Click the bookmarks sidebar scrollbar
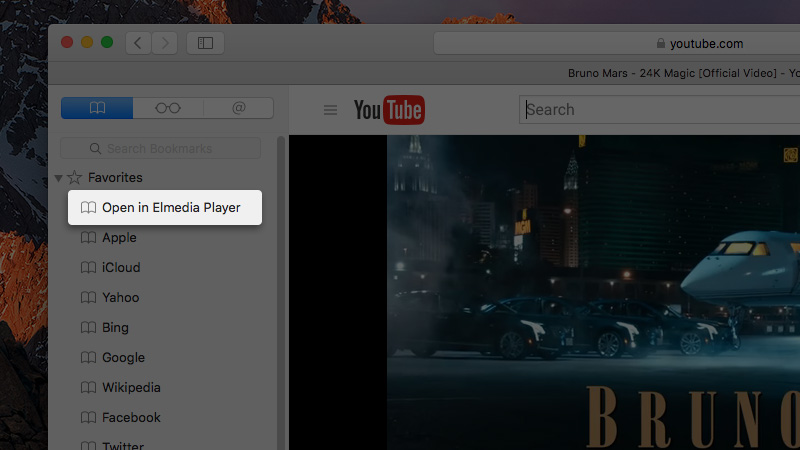Viewport: 800px width, 450px height. (281, 293)
